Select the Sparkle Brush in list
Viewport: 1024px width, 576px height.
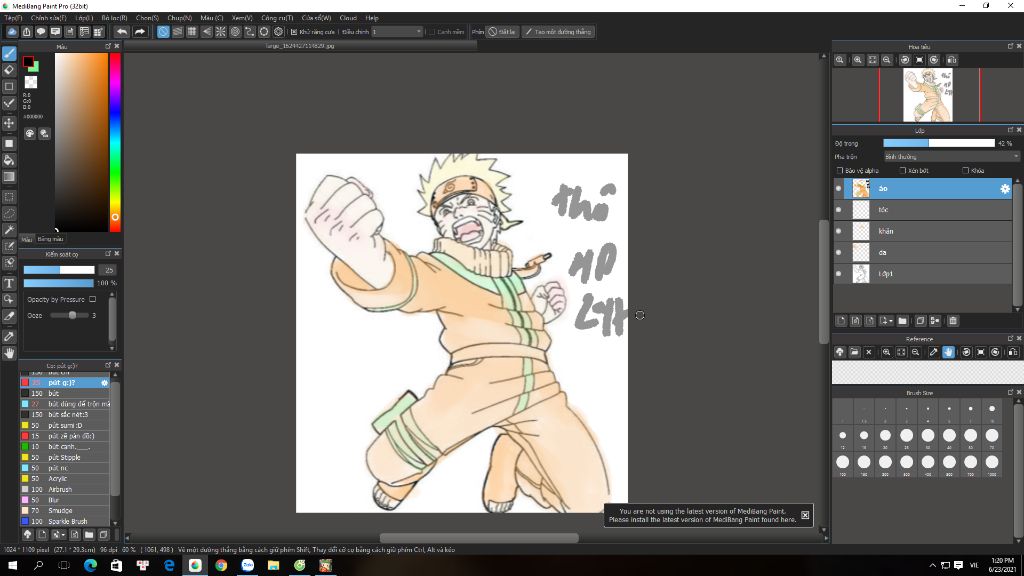[65, 521]
